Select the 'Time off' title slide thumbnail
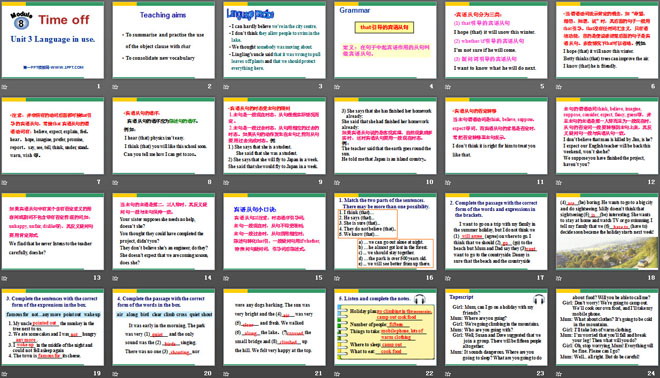660x378 pixels. pyautogui.click(x=53, y=40)
